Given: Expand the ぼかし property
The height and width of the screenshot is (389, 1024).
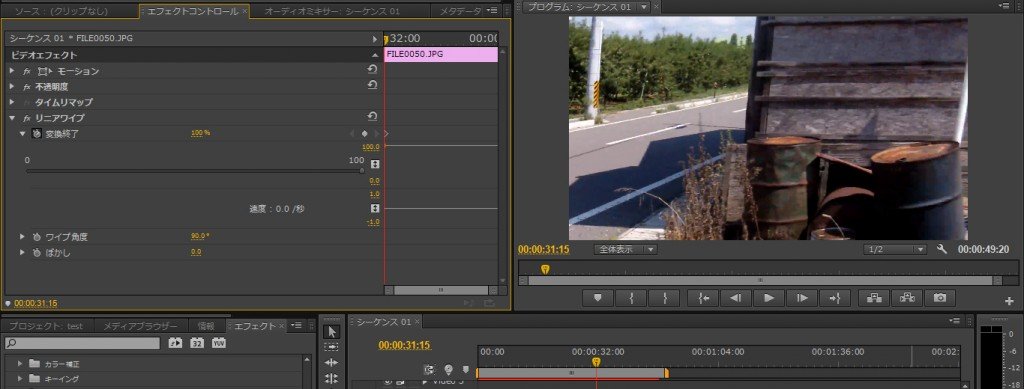Looking at the screenshot, I should (23, 252).
